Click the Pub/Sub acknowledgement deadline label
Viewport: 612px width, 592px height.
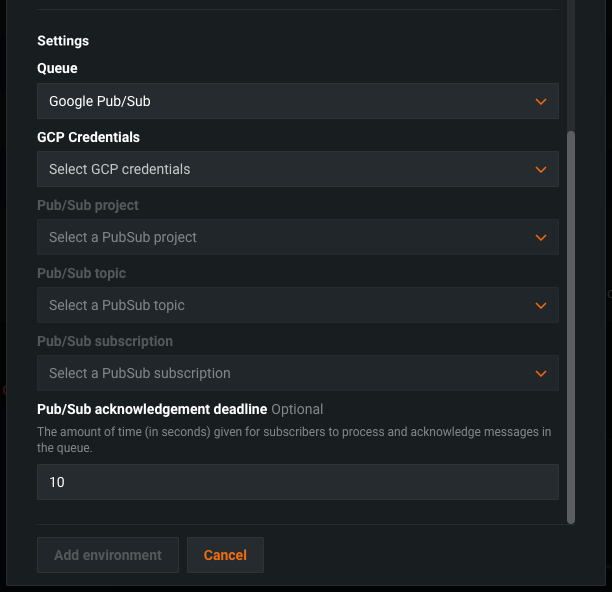(x=152, y=409)
